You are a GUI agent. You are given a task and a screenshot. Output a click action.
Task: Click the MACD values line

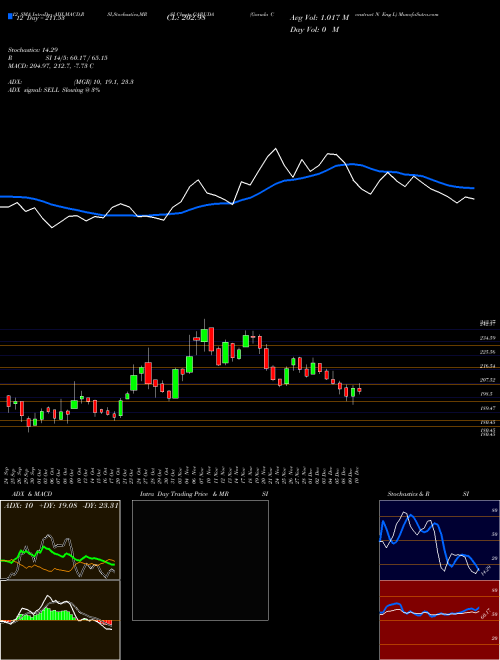pos(53,66)
